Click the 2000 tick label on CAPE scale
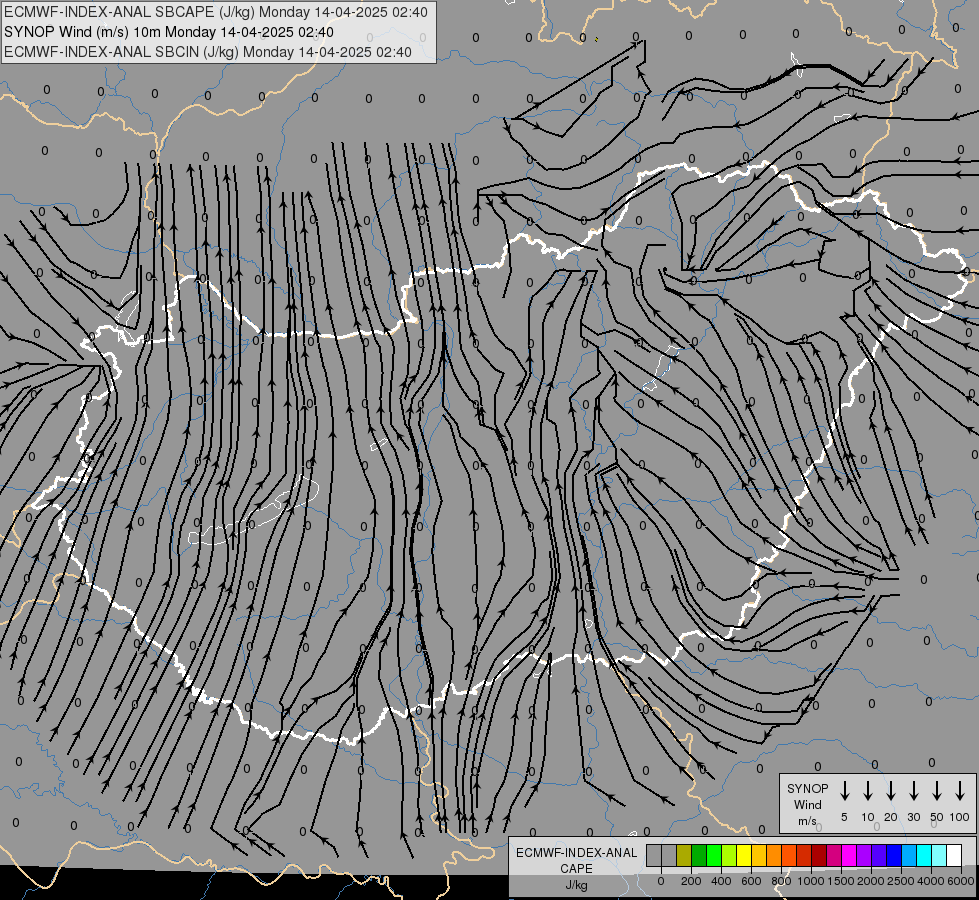 [871, 881]
